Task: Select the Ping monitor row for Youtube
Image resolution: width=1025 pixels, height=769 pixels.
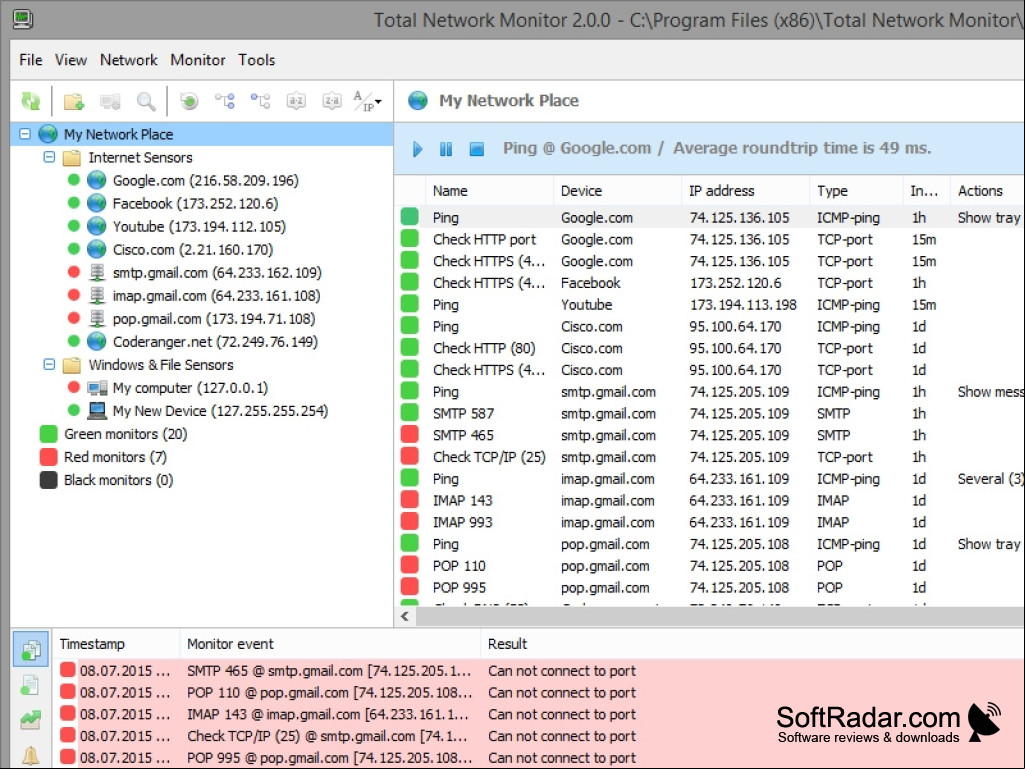Action: (x=709, y=305)
